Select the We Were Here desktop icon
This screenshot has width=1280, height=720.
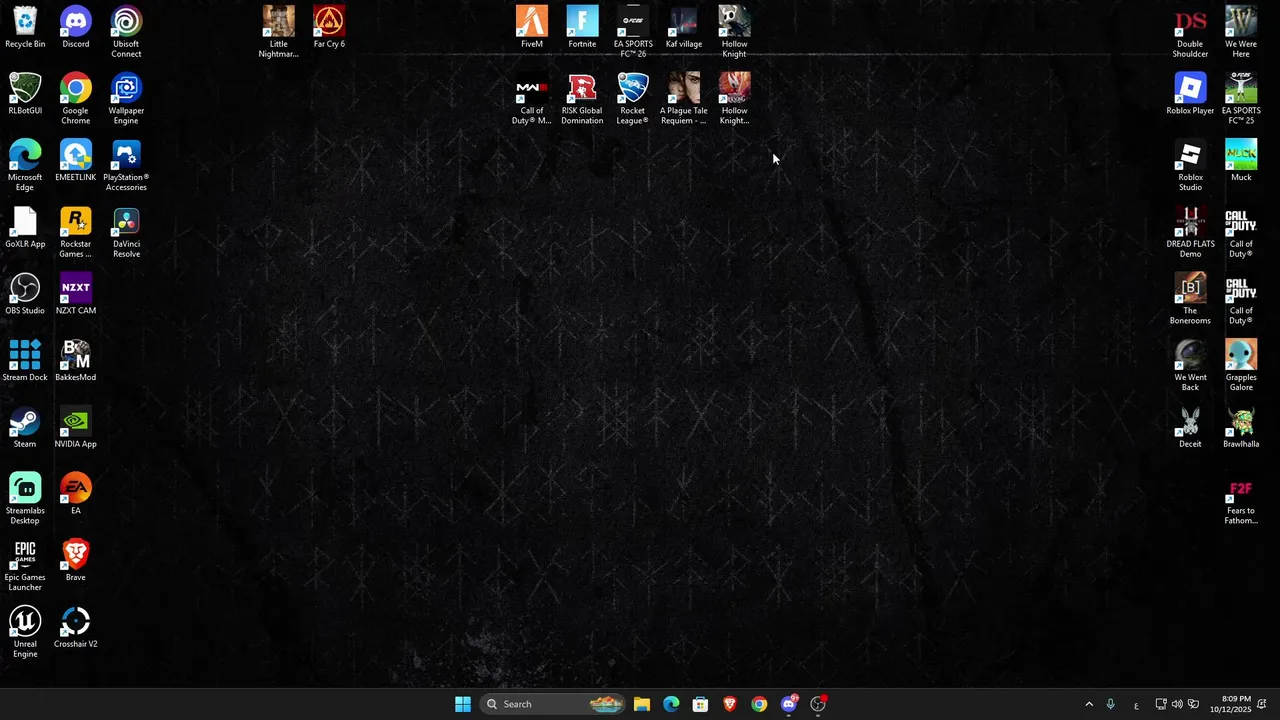point(1241,32)
